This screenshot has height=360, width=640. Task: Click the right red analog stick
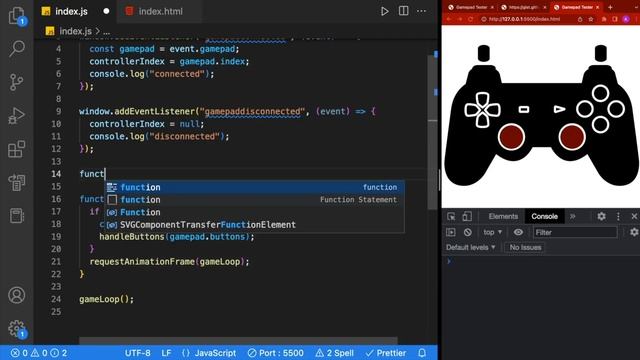point(571,137)
